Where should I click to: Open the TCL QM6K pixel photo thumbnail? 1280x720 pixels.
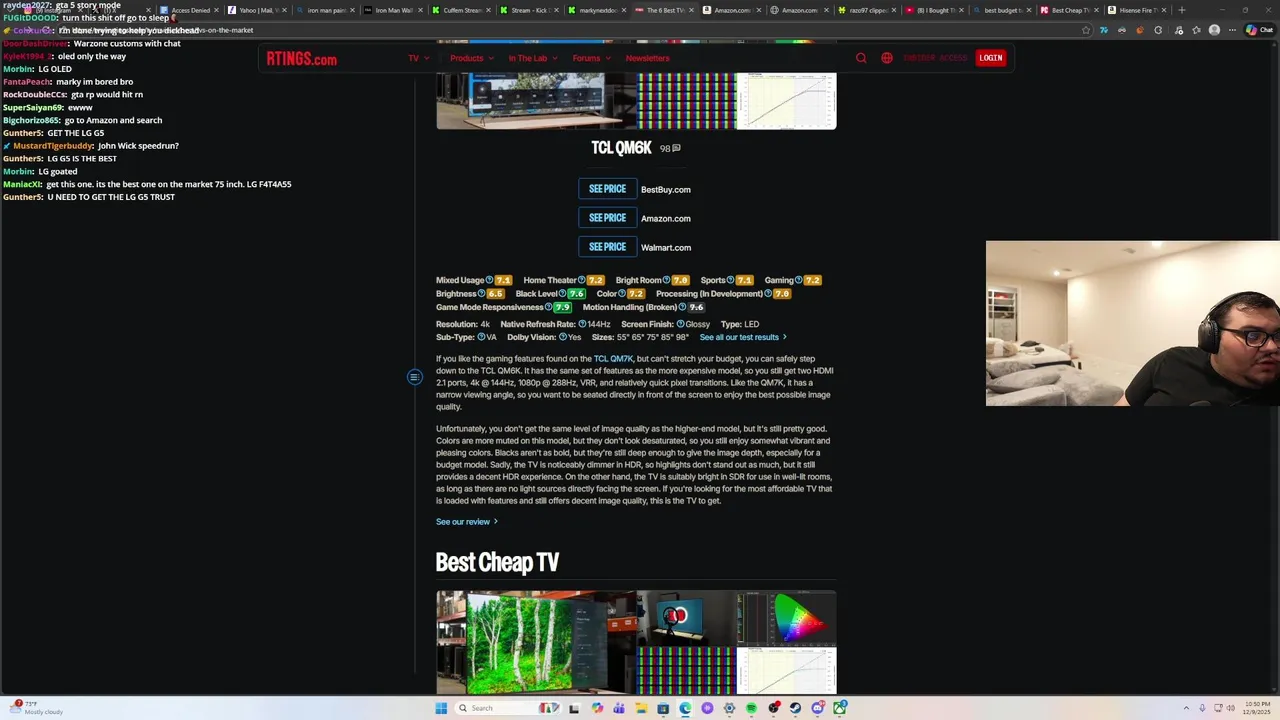[x=686, y=102]
